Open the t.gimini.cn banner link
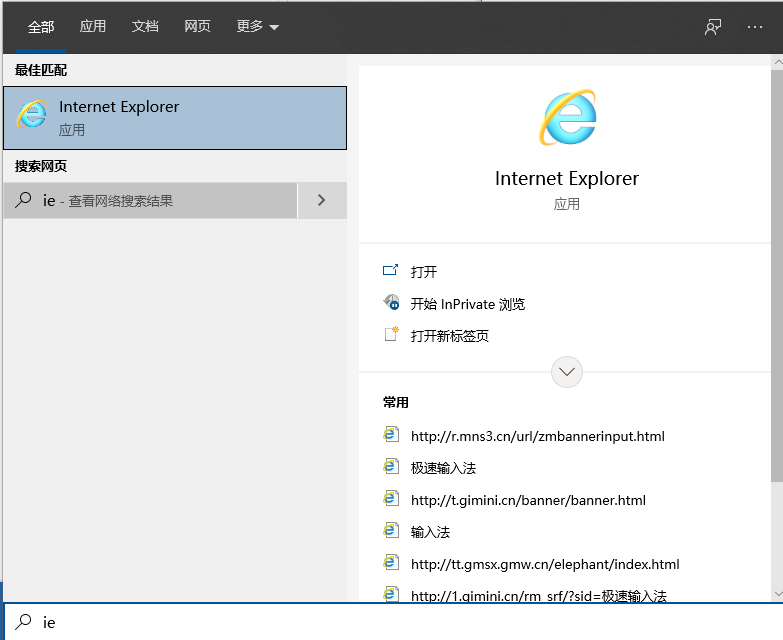This screenshot has width=783, height=640. click(528, 500)
